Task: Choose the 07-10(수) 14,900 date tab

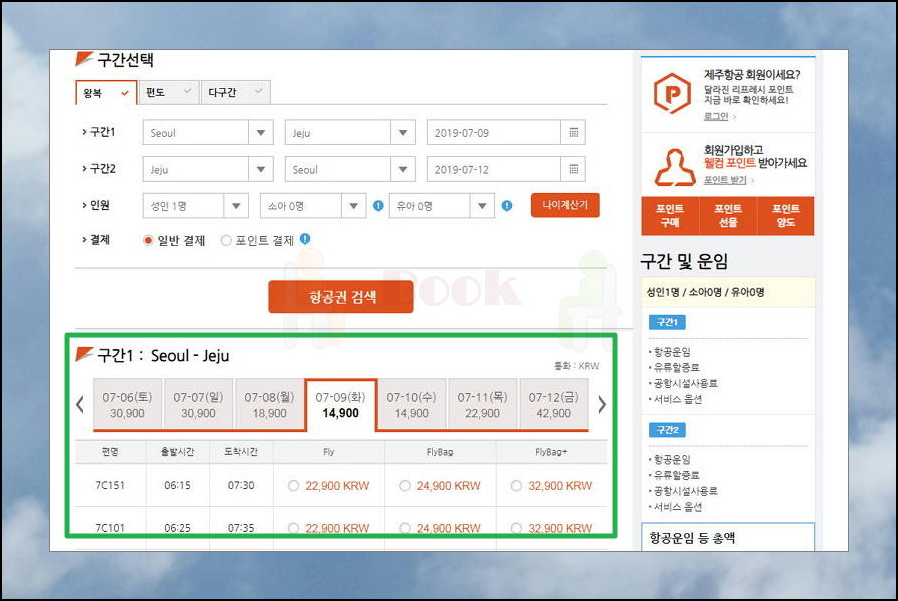Action: click(x=411, y=404)
